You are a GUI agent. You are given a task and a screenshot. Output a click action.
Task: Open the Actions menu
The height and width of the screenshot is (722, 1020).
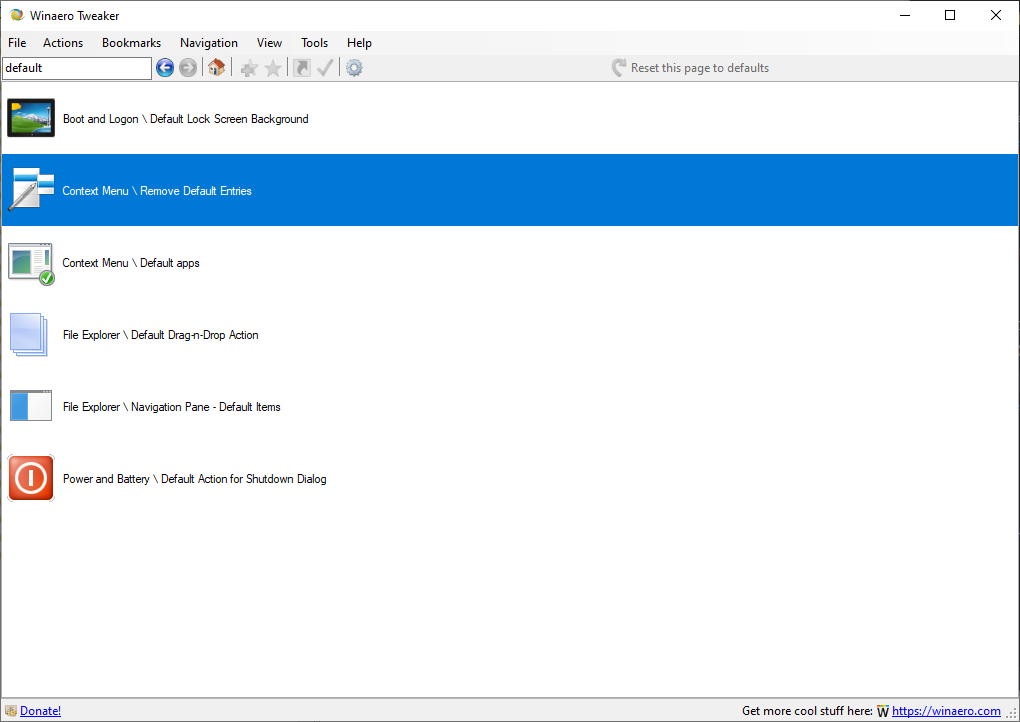coord(62,43)
